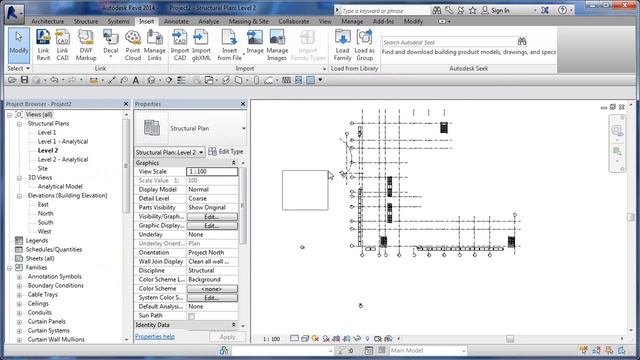Collapse the Elevations (Building Elevation) node

pos(19,196)
